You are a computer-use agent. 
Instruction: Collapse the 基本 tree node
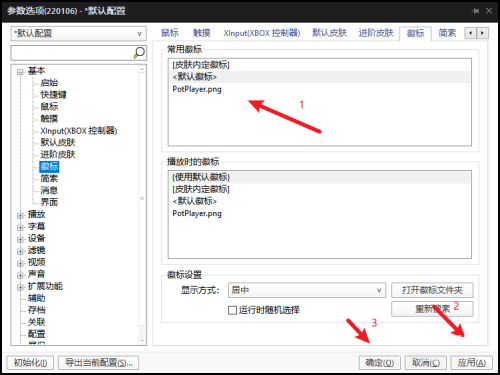tap(21, 71)
